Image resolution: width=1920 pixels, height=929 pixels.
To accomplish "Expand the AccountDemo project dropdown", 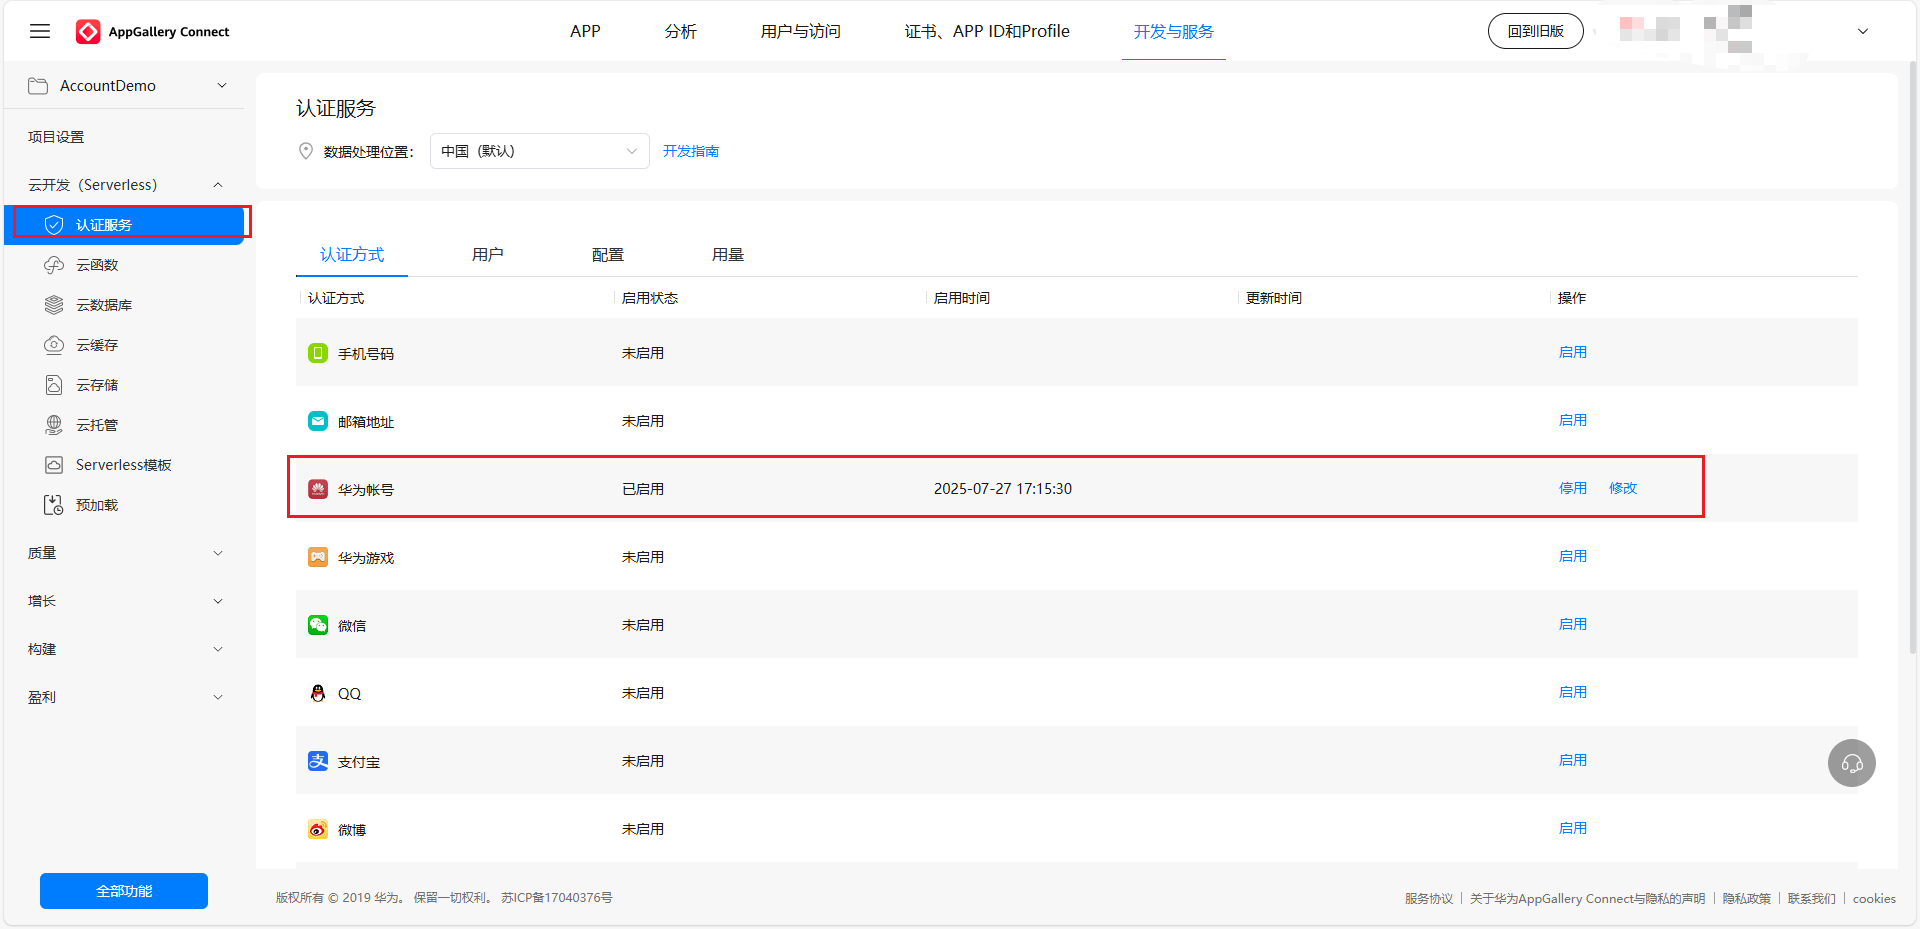I will (x=222, y=86).
